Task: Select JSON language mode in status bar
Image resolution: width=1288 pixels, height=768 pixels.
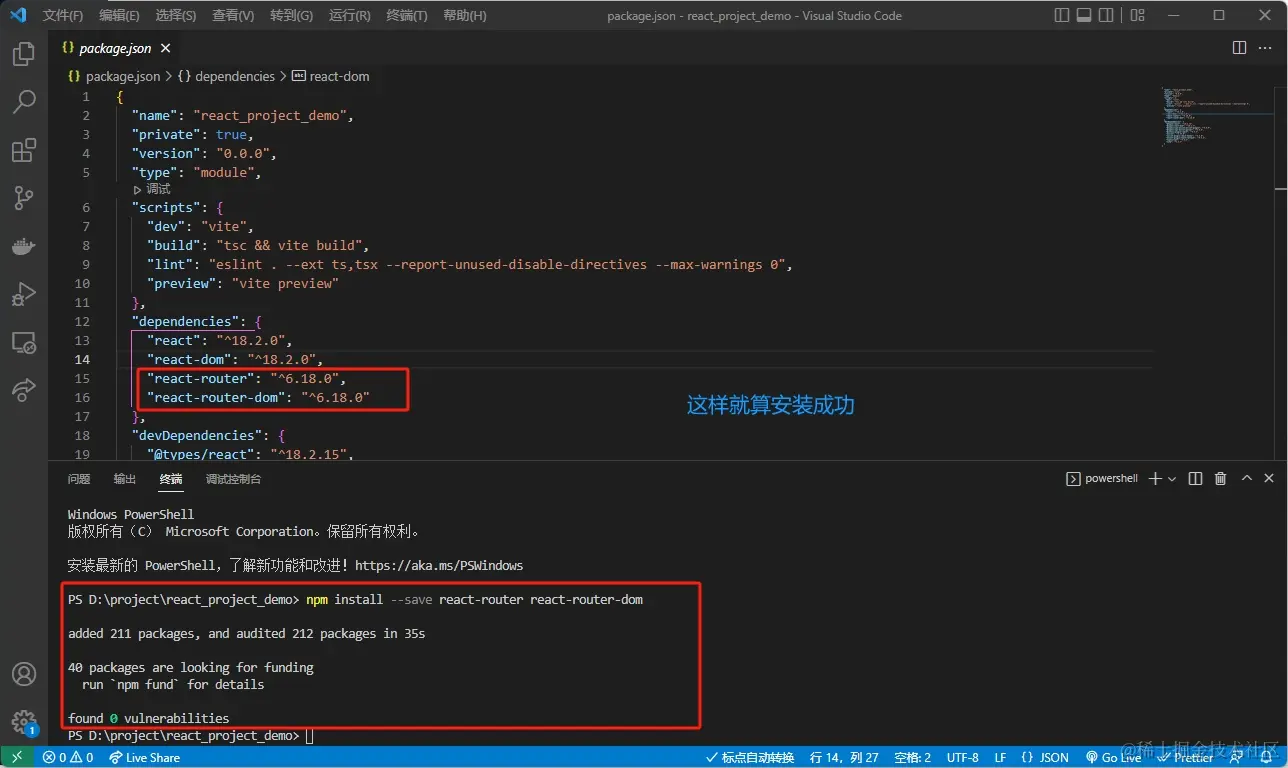Action: coord(1045,757)
